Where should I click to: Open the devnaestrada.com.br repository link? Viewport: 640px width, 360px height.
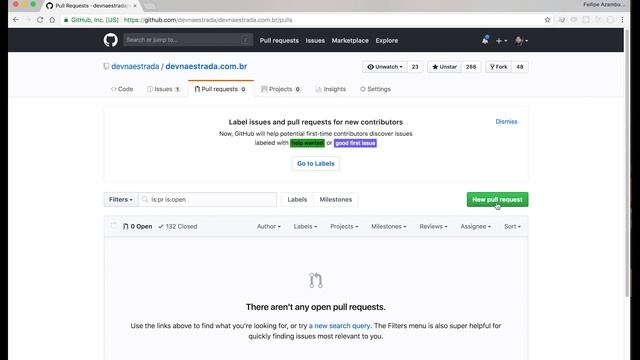coord(206,67)
